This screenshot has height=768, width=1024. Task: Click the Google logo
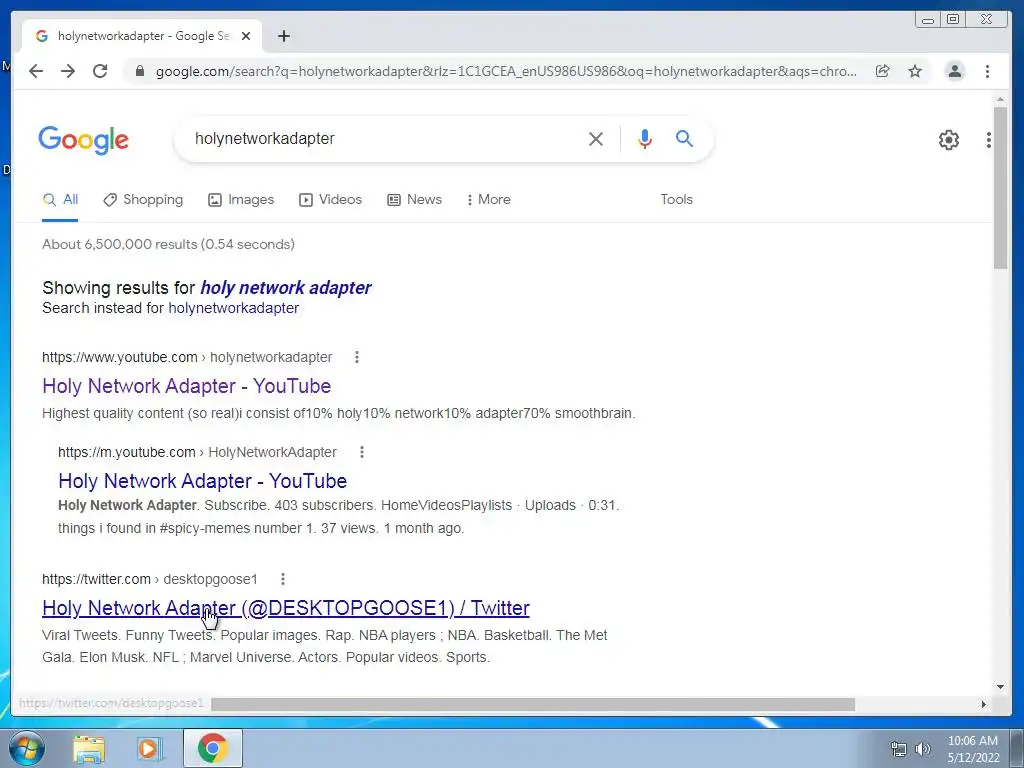point(84,140)
